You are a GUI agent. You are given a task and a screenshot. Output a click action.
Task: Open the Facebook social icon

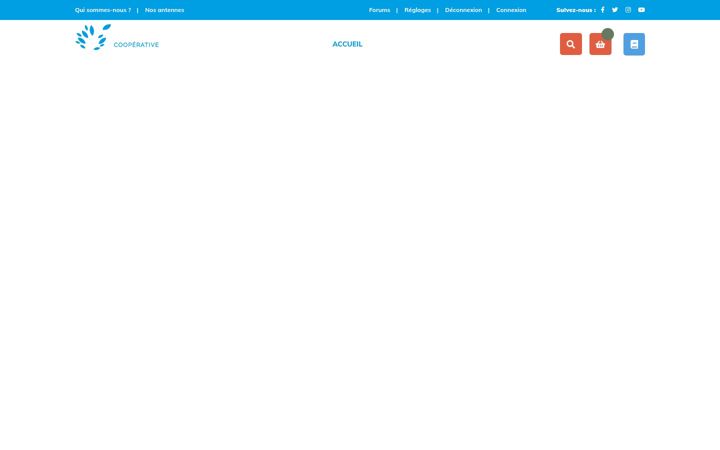click(x=602, y=10)
